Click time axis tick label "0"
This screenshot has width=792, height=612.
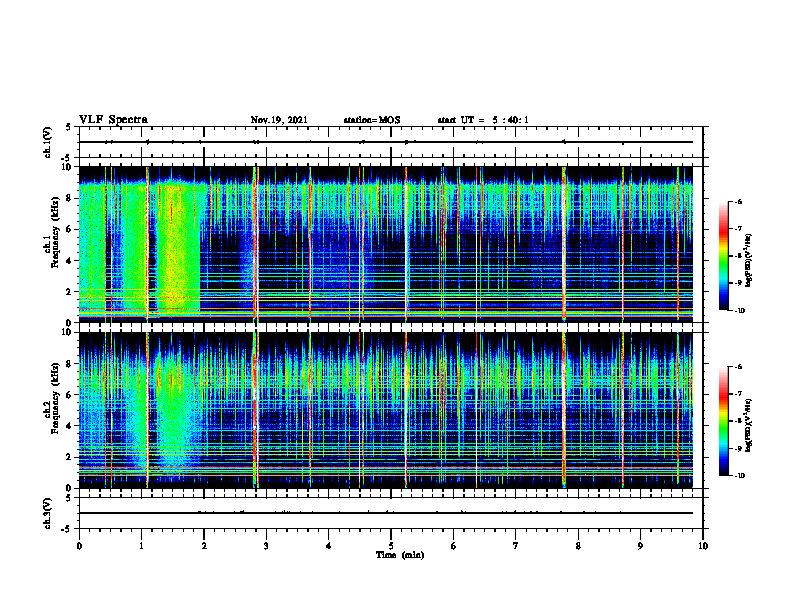pyautogui.click(x=79, y=546)
